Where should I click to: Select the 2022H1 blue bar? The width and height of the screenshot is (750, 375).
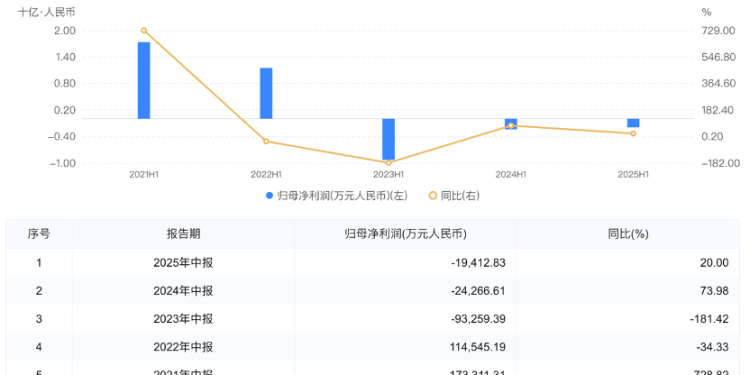pos(266,93)
